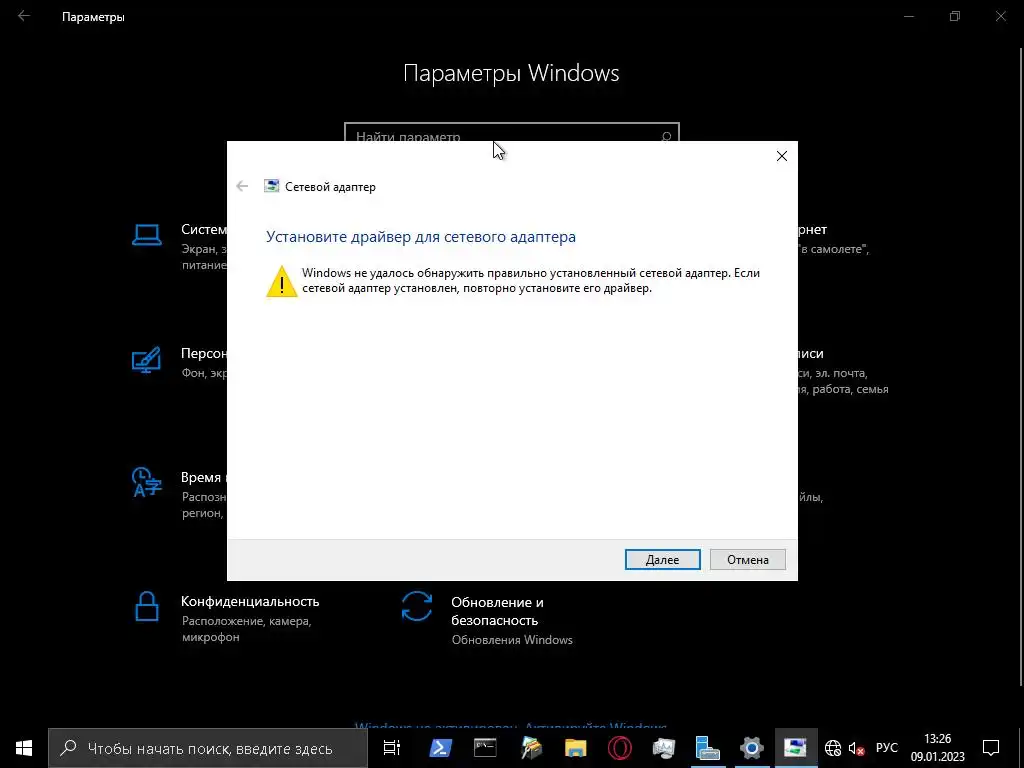Click the search magnifier in settings field
This screenshot has height=768, width=1024.
[665, 136]
